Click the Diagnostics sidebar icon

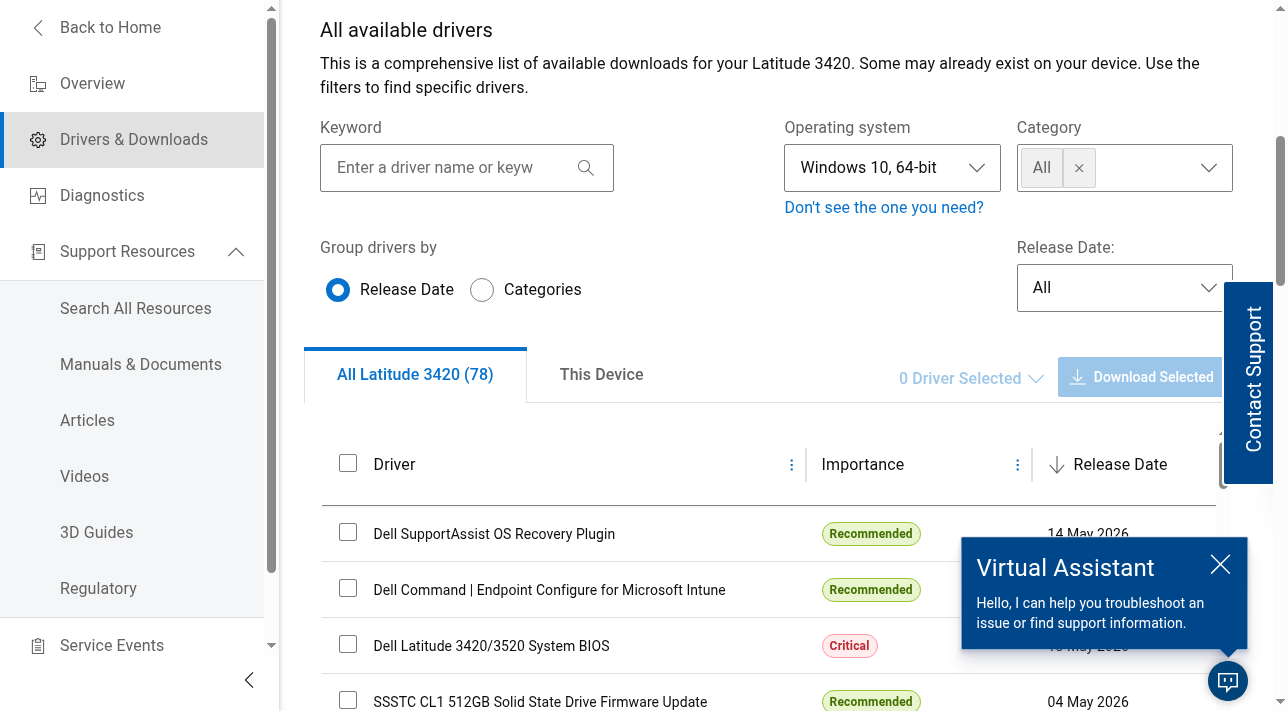[38, 196]
